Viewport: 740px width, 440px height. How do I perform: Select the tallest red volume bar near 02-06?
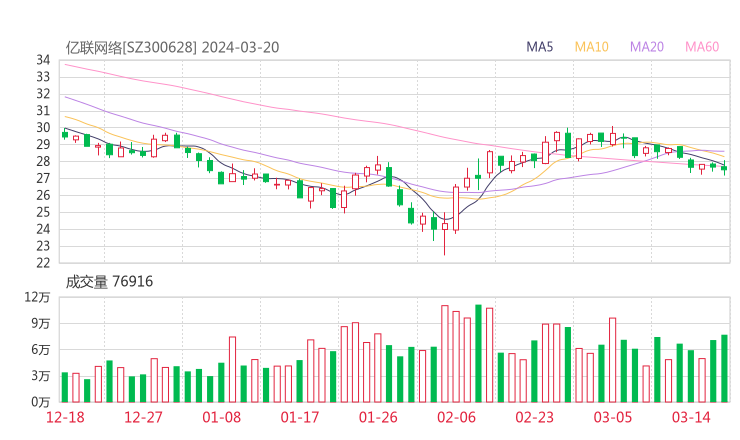[445, 354]
